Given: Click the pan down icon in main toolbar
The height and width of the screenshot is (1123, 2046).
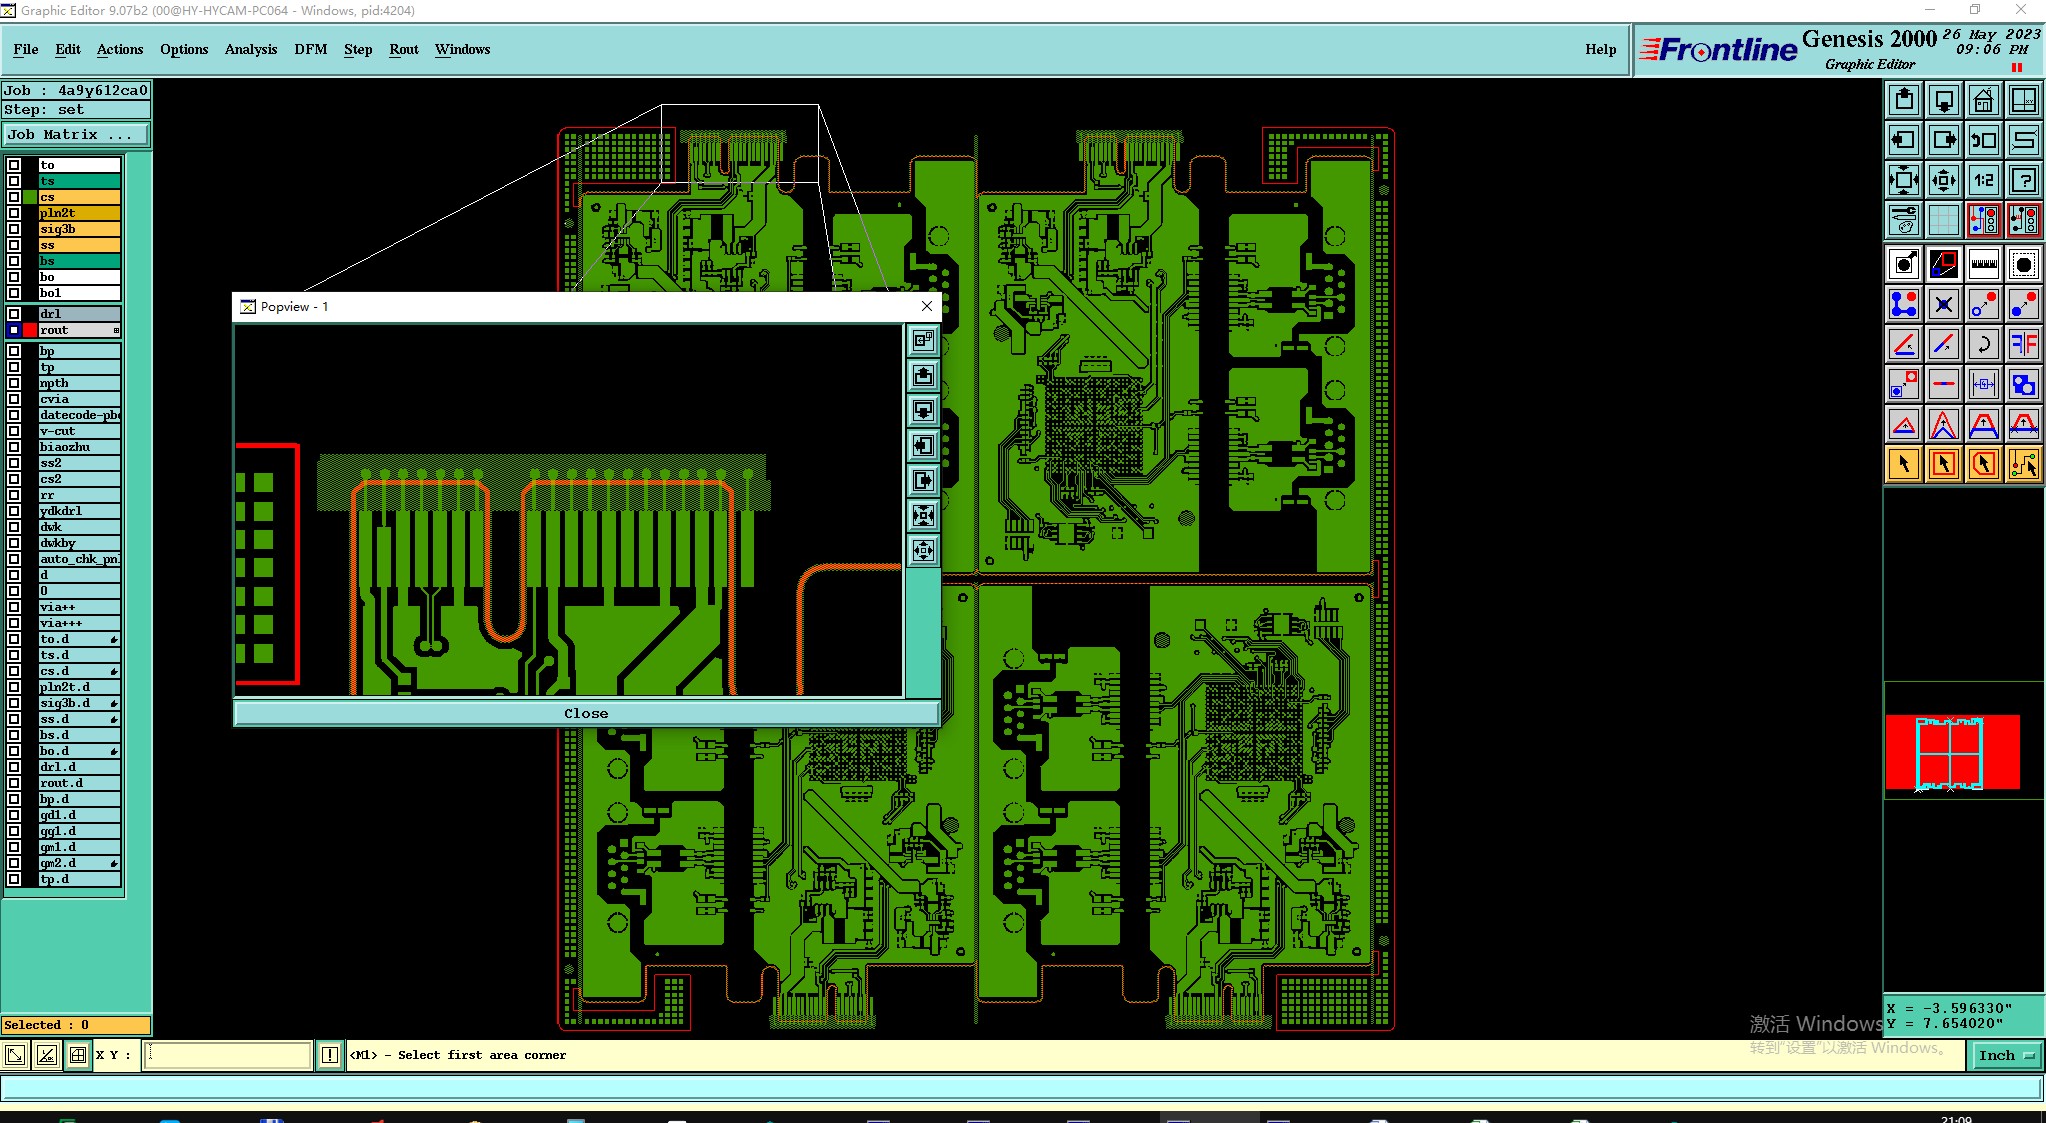Looking at the screenshot, I should (1944, 100).
